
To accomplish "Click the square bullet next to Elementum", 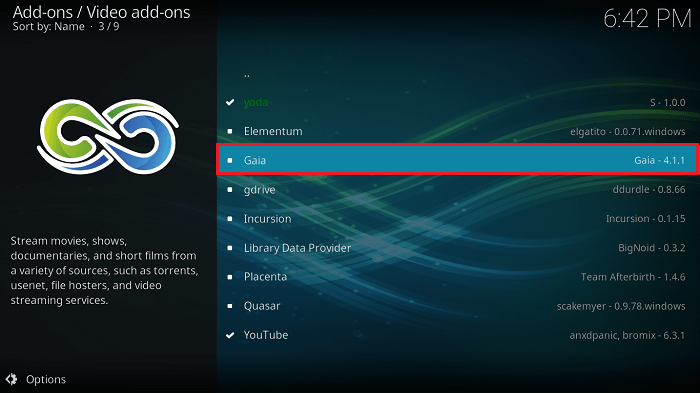I will (x=230, y=131).
